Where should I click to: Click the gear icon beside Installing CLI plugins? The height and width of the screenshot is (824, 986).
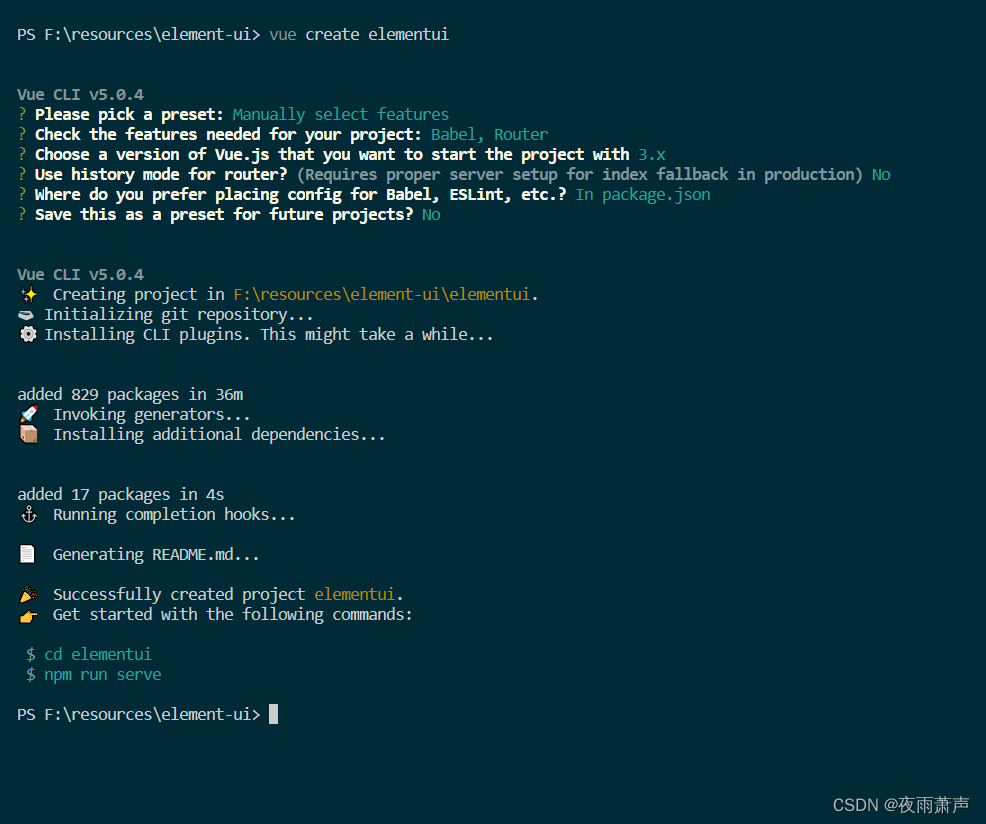[x=28, y=334]
